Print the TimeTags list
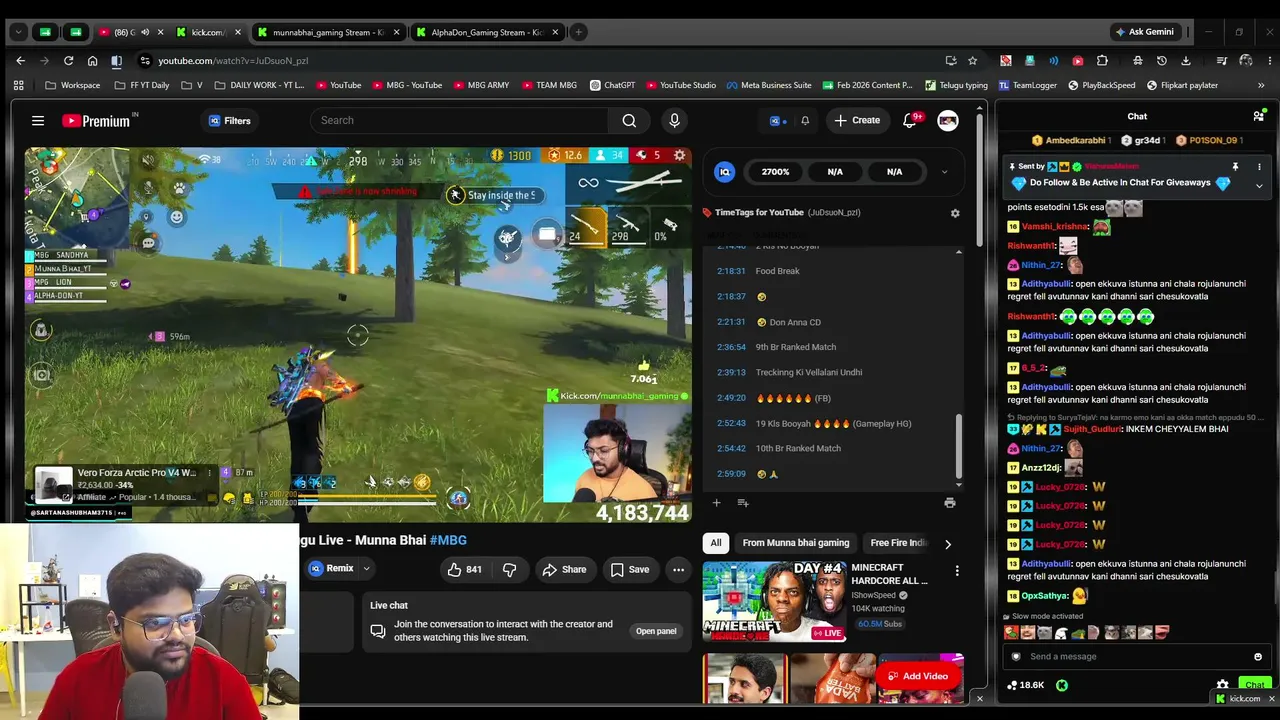1280x720 pixels. [x=949, y=503]
